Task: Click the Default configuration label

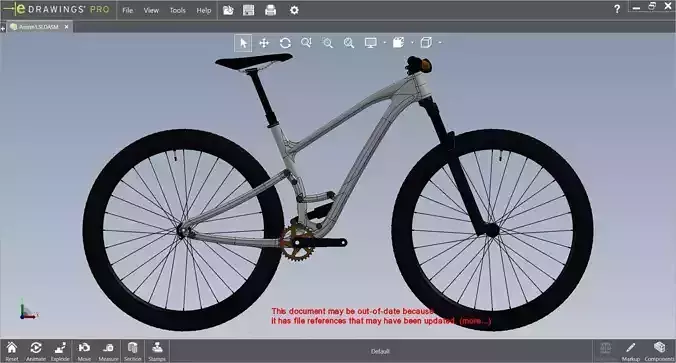Action: pos(380,351)
